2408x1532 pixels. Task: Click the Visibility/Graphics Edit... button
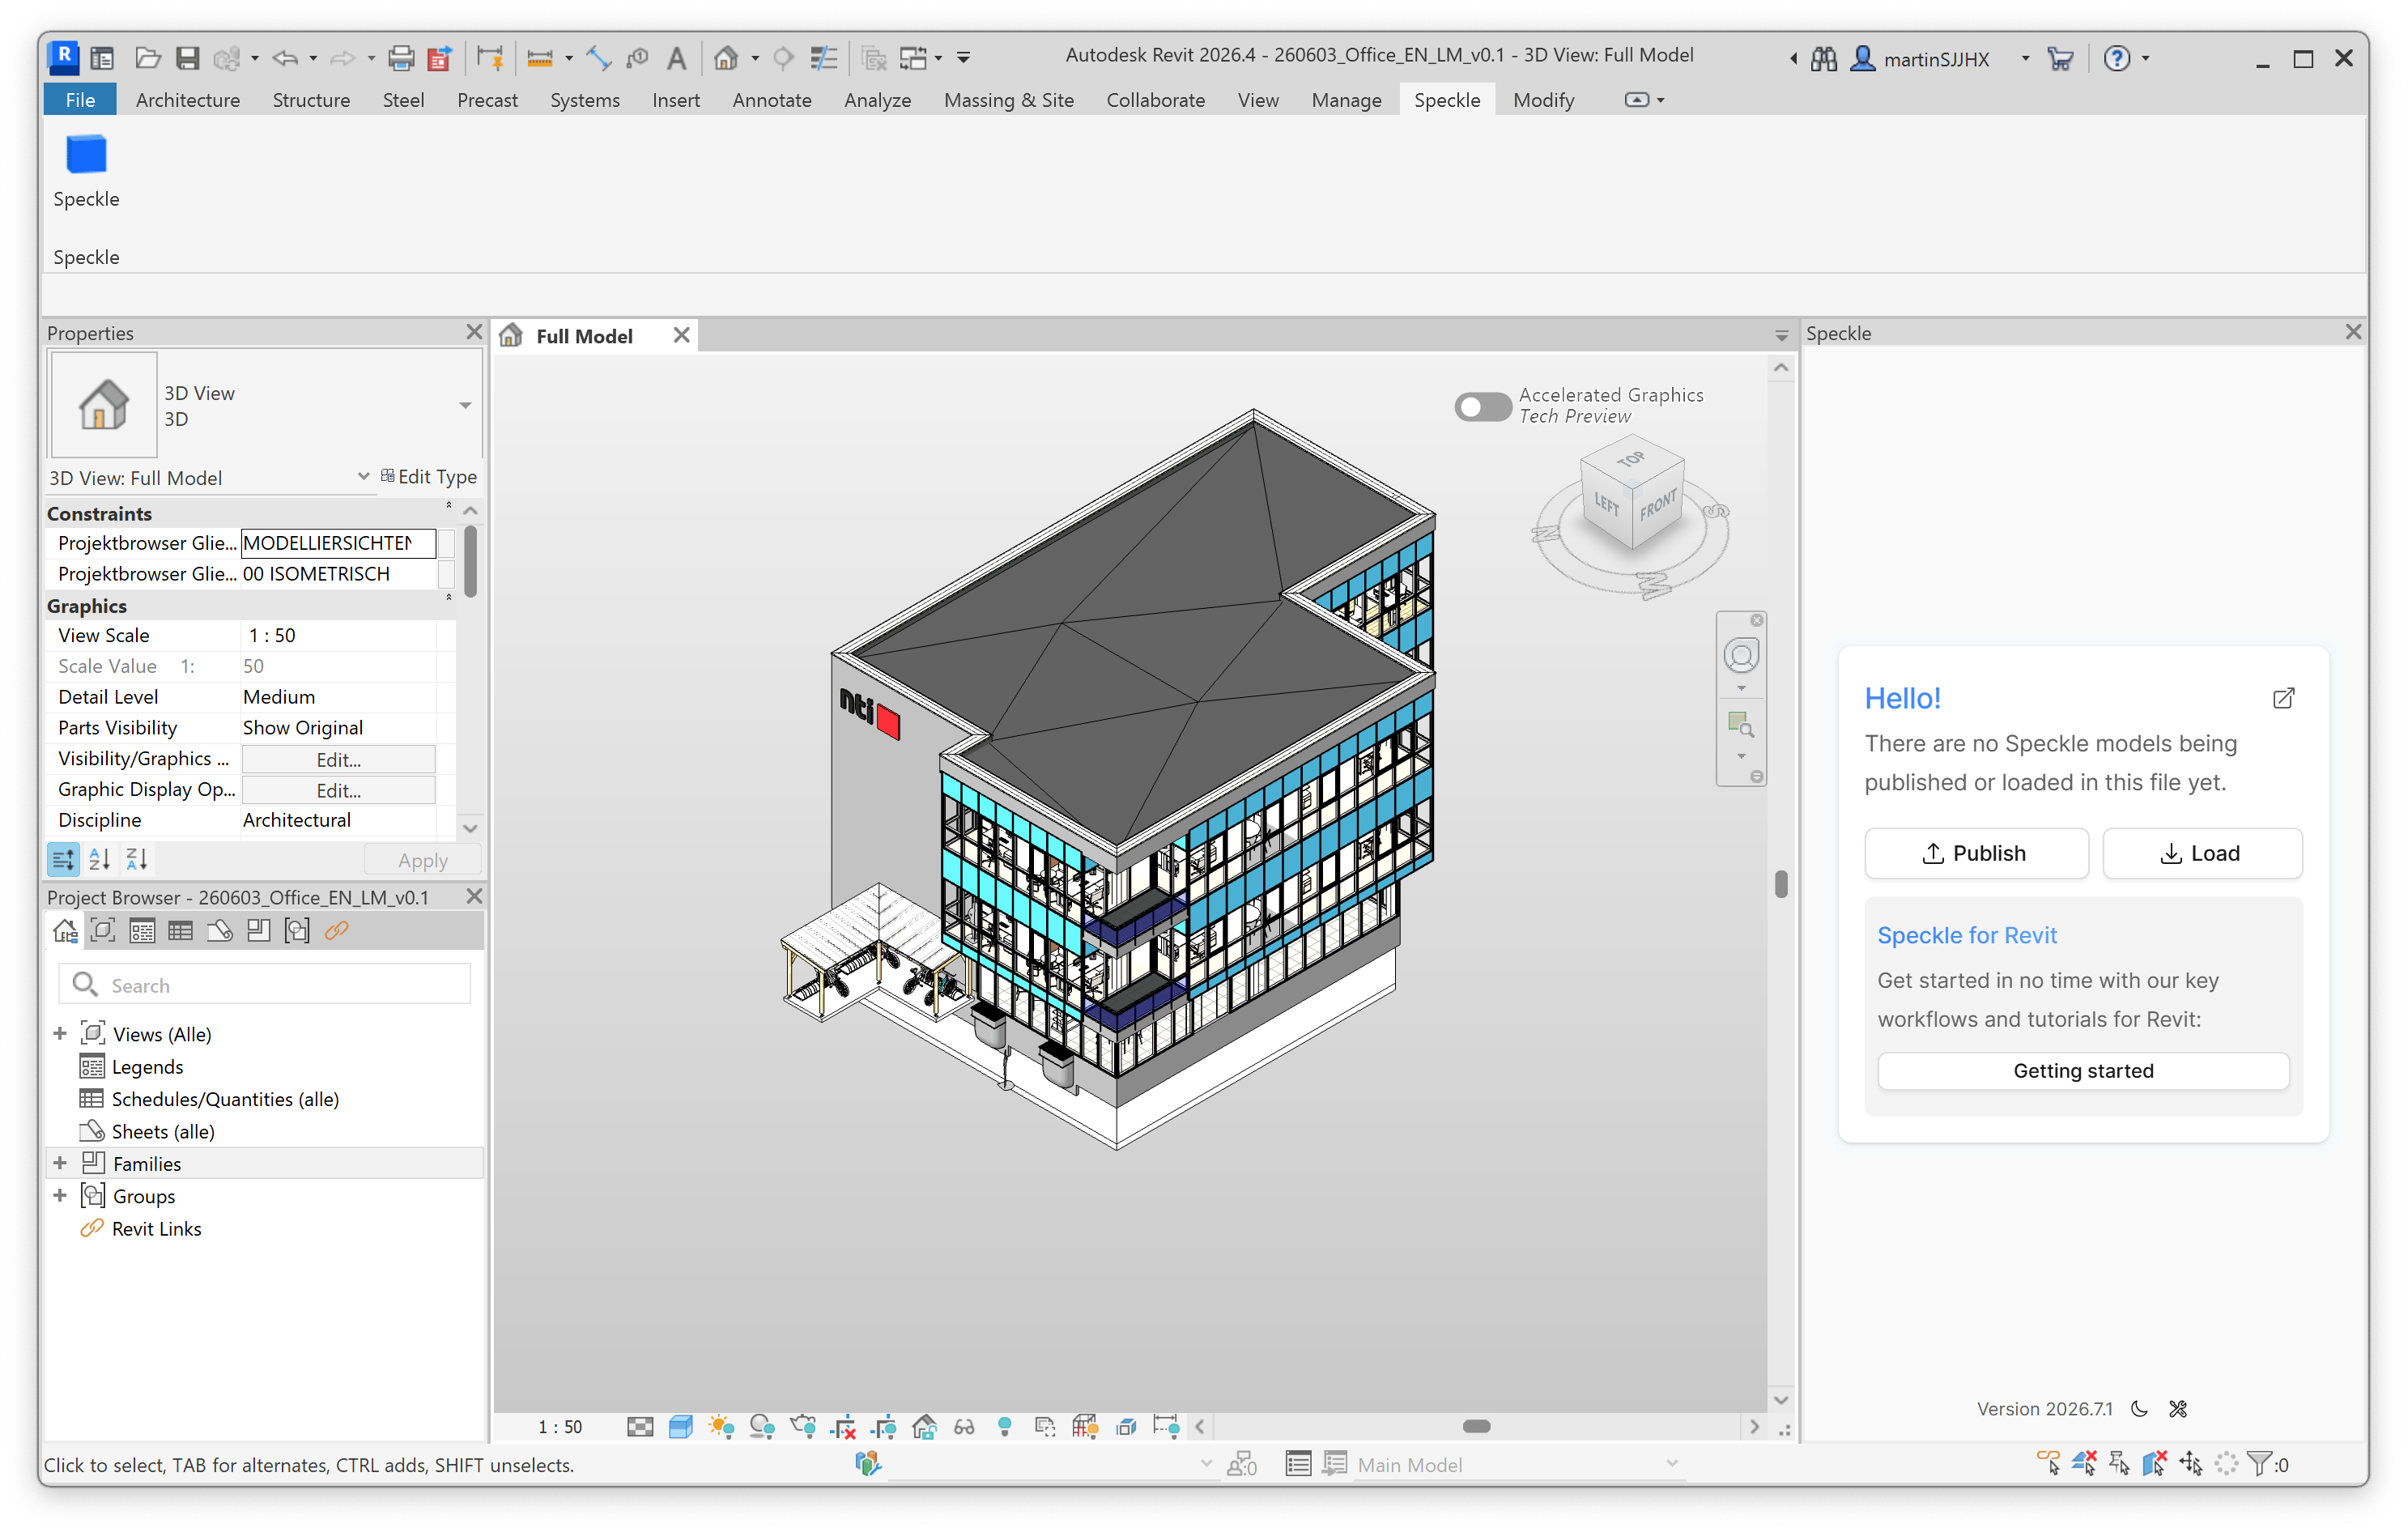tap(338, 760)
